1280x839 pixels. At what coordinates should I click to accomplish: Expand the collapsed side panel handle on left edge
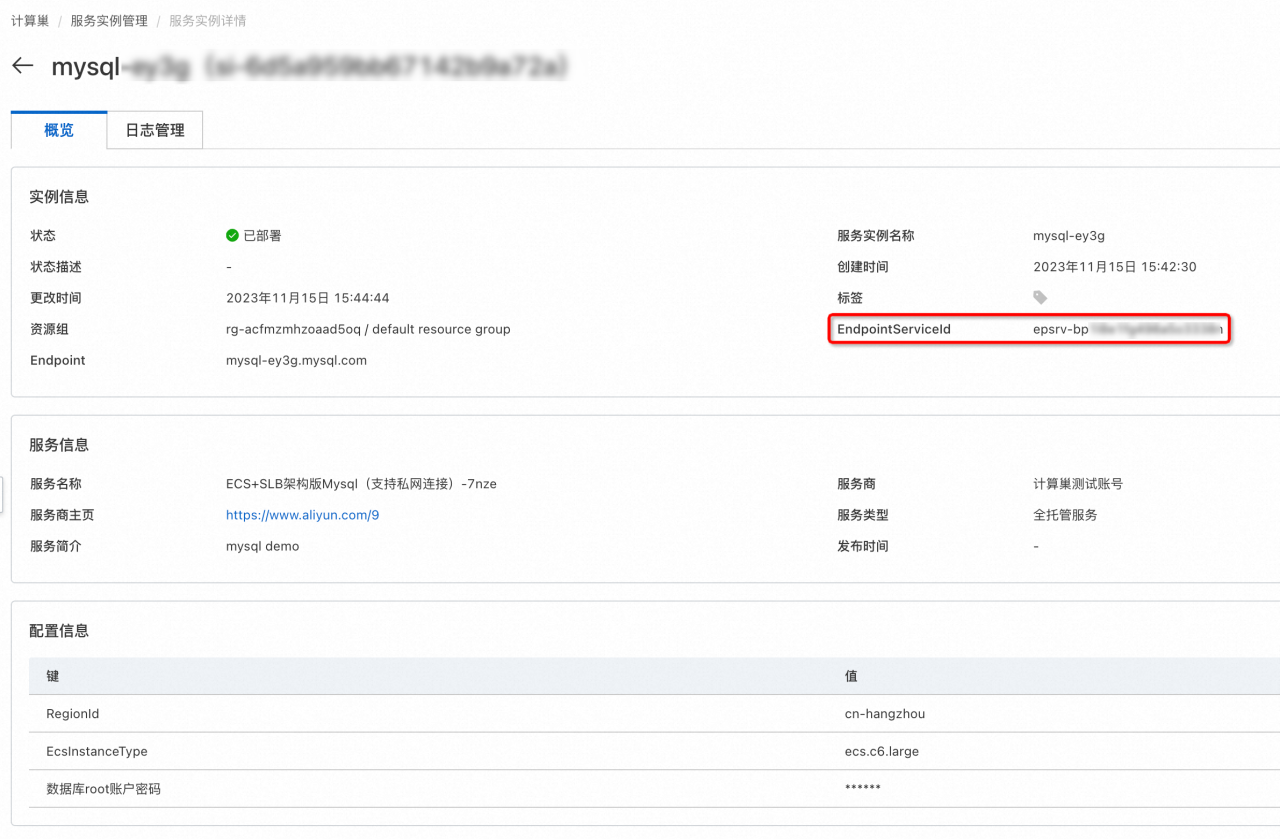click(x=2, y=494)
